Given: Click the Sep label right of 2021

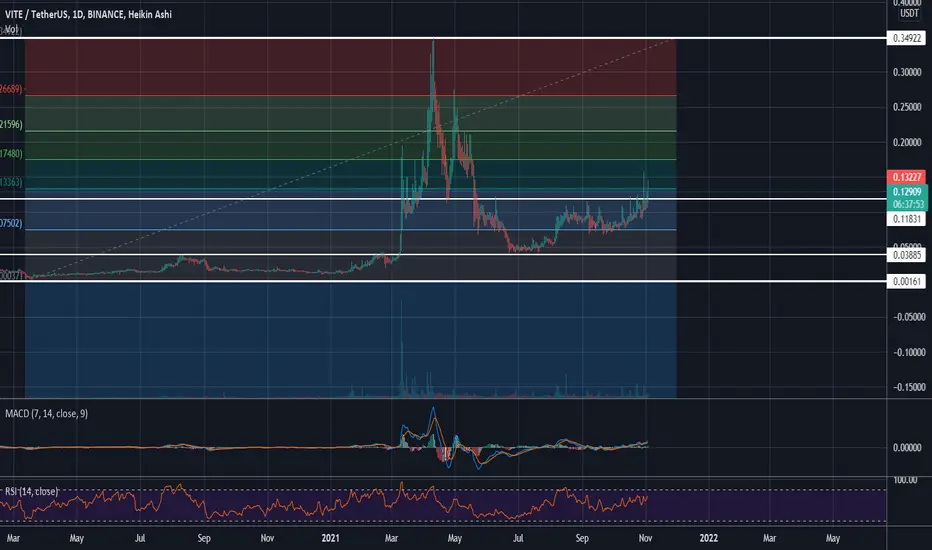Looking at the screenshot, I should (x=582, y=538).
